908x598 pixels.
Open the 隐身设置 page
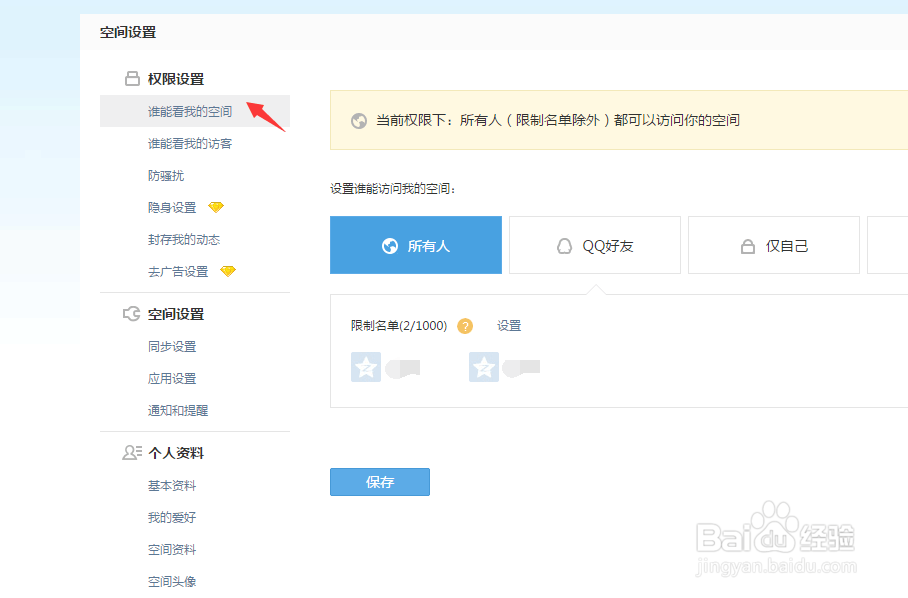coord(172,207)
